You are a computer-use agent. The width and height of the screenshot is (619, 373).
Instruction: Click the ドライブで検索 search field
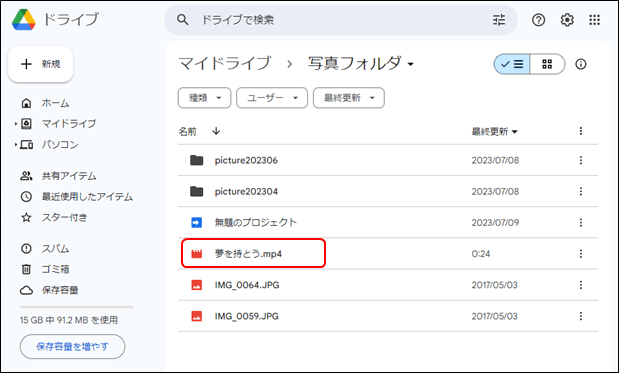pyautogui.click(x=341, y=20)
